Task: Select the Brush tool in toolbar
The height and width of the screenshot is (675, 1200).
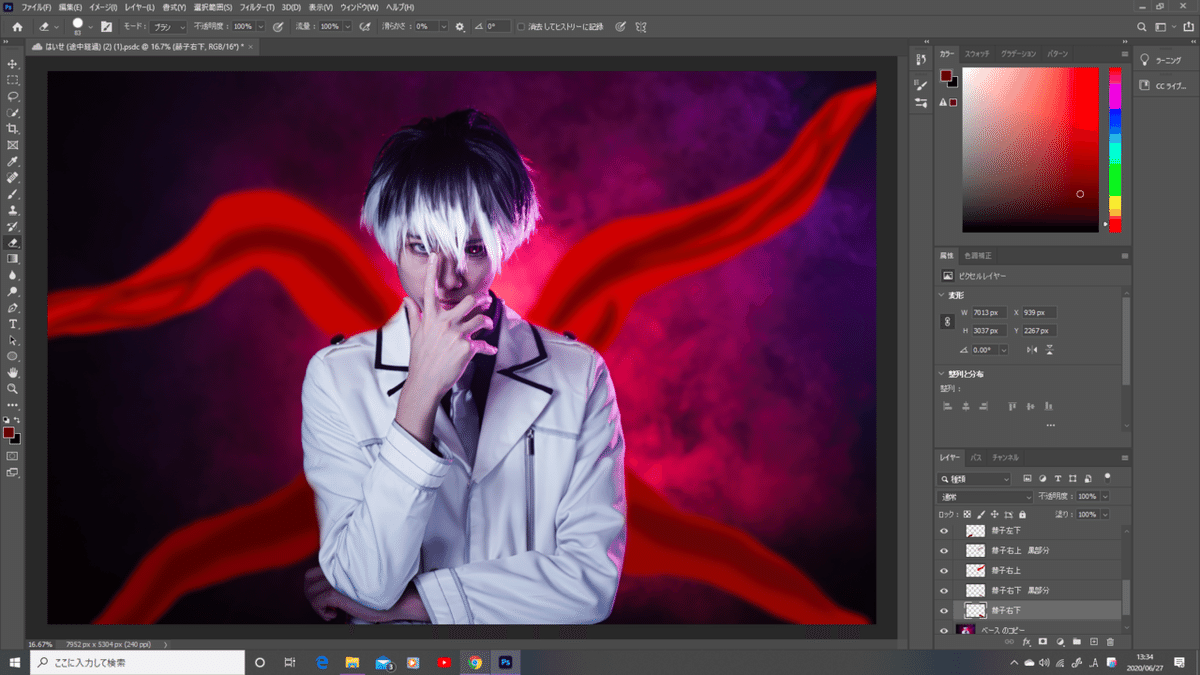Action: click(13, 194)
